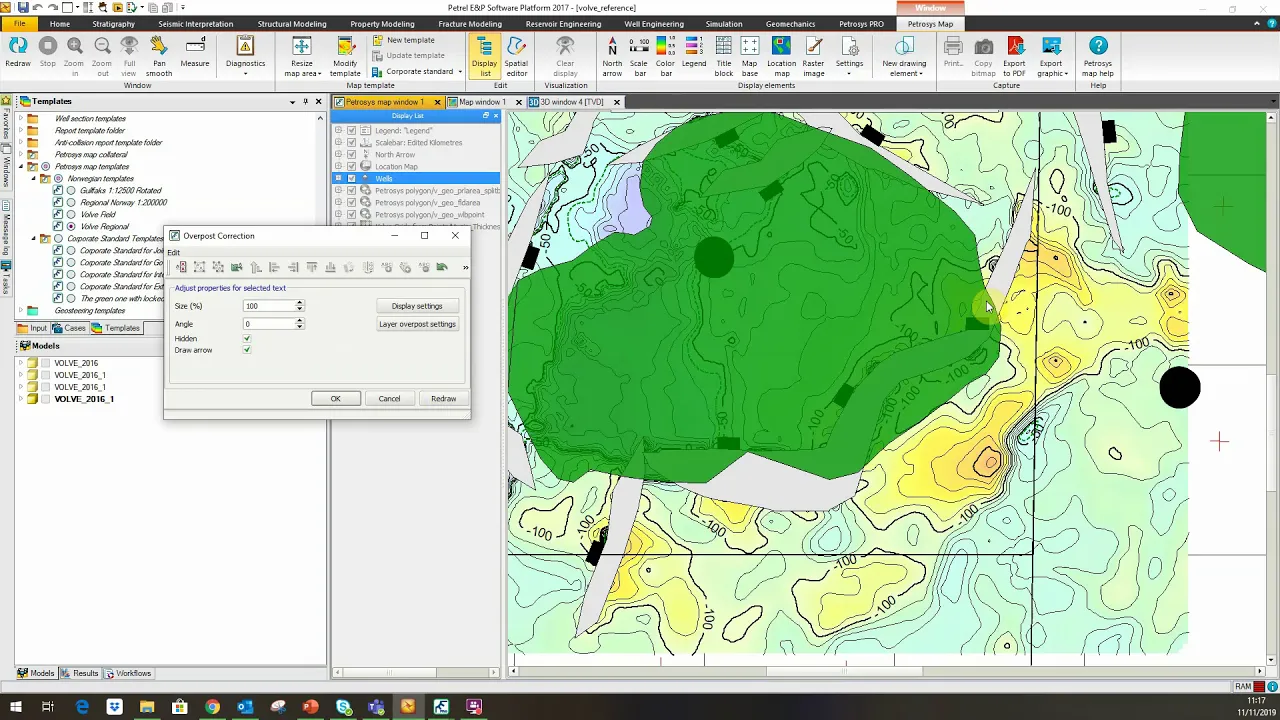Toggle the Hidden checkbox
This screenshot has height=720, width=1280.
(247, 339)
